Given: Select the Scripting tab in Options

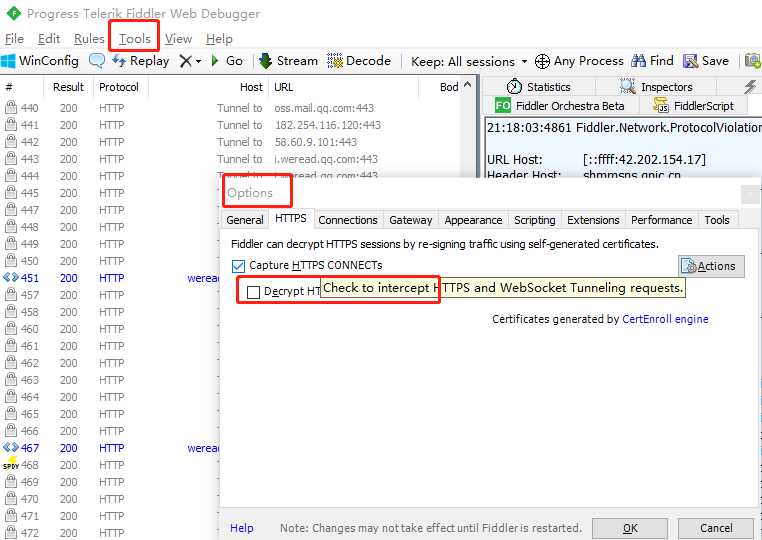Looking at the screenshot, I should (535, 220).
